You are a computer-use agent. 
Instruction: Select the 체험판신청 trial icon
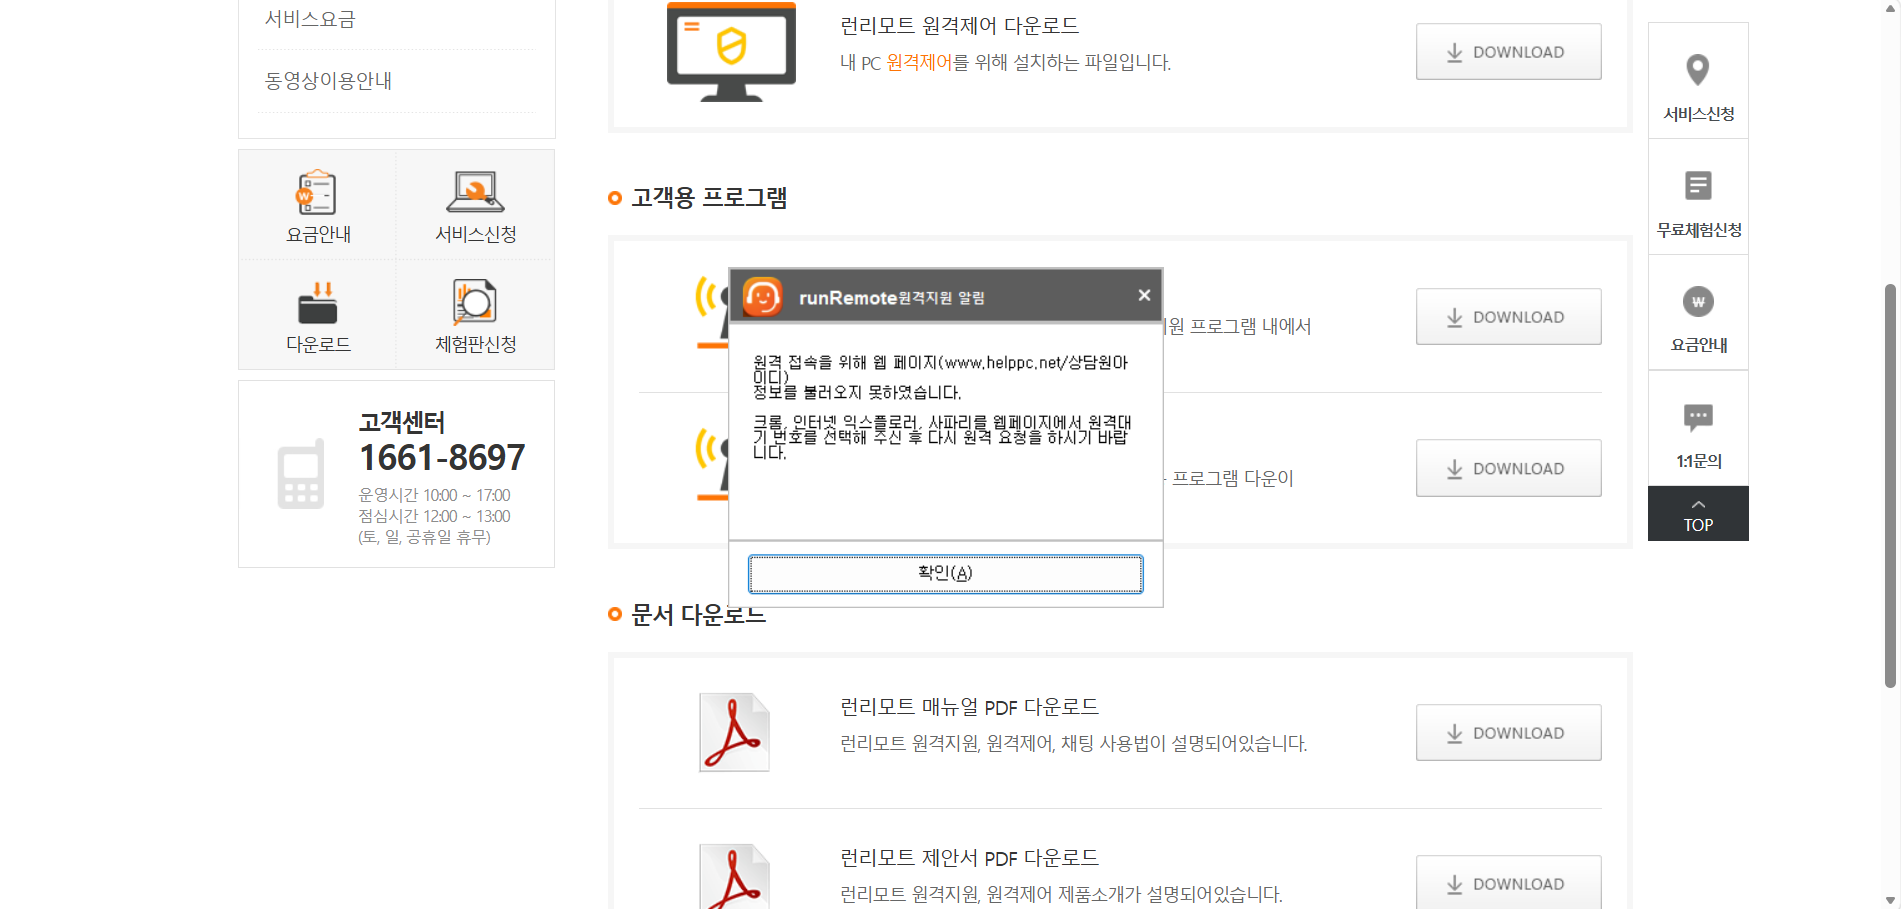point(475,302)
